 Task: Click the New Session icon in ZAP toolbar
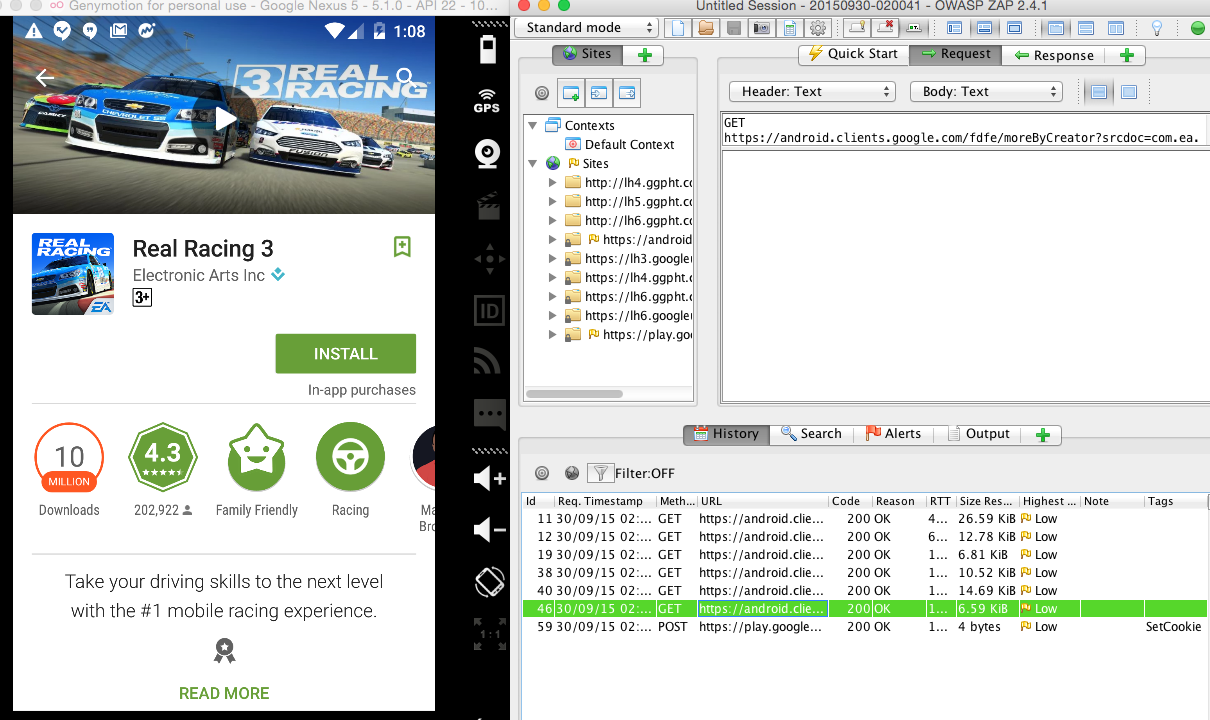coord(680,28)
